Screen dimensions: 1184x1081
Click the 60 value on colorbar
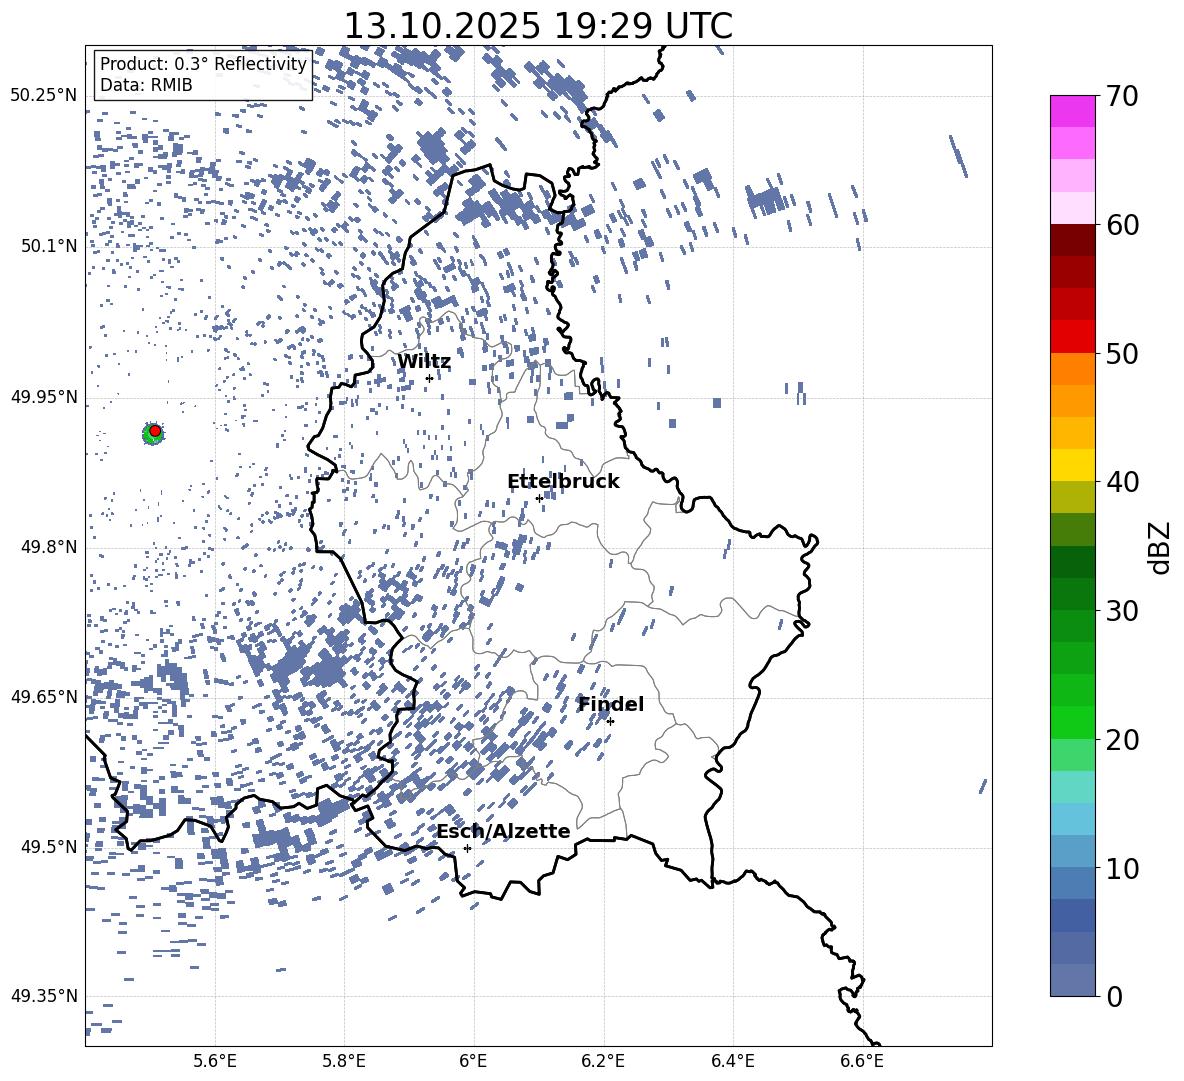(x=1122, y=225)
